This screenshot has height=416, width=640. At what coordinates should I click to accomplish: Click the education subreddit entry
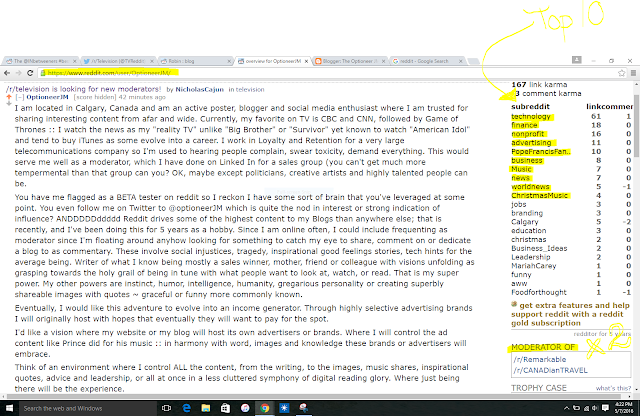[x=529, y=231]
